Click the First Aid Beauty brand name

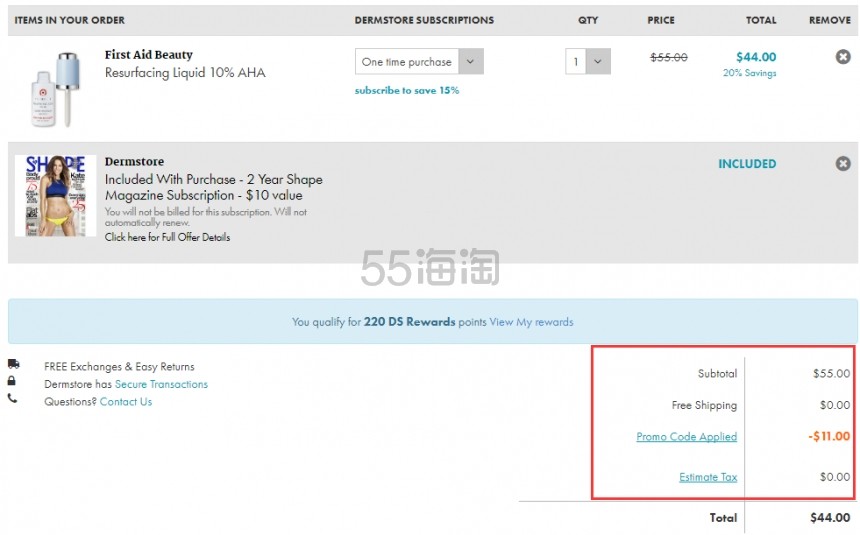tap(149, 55)
